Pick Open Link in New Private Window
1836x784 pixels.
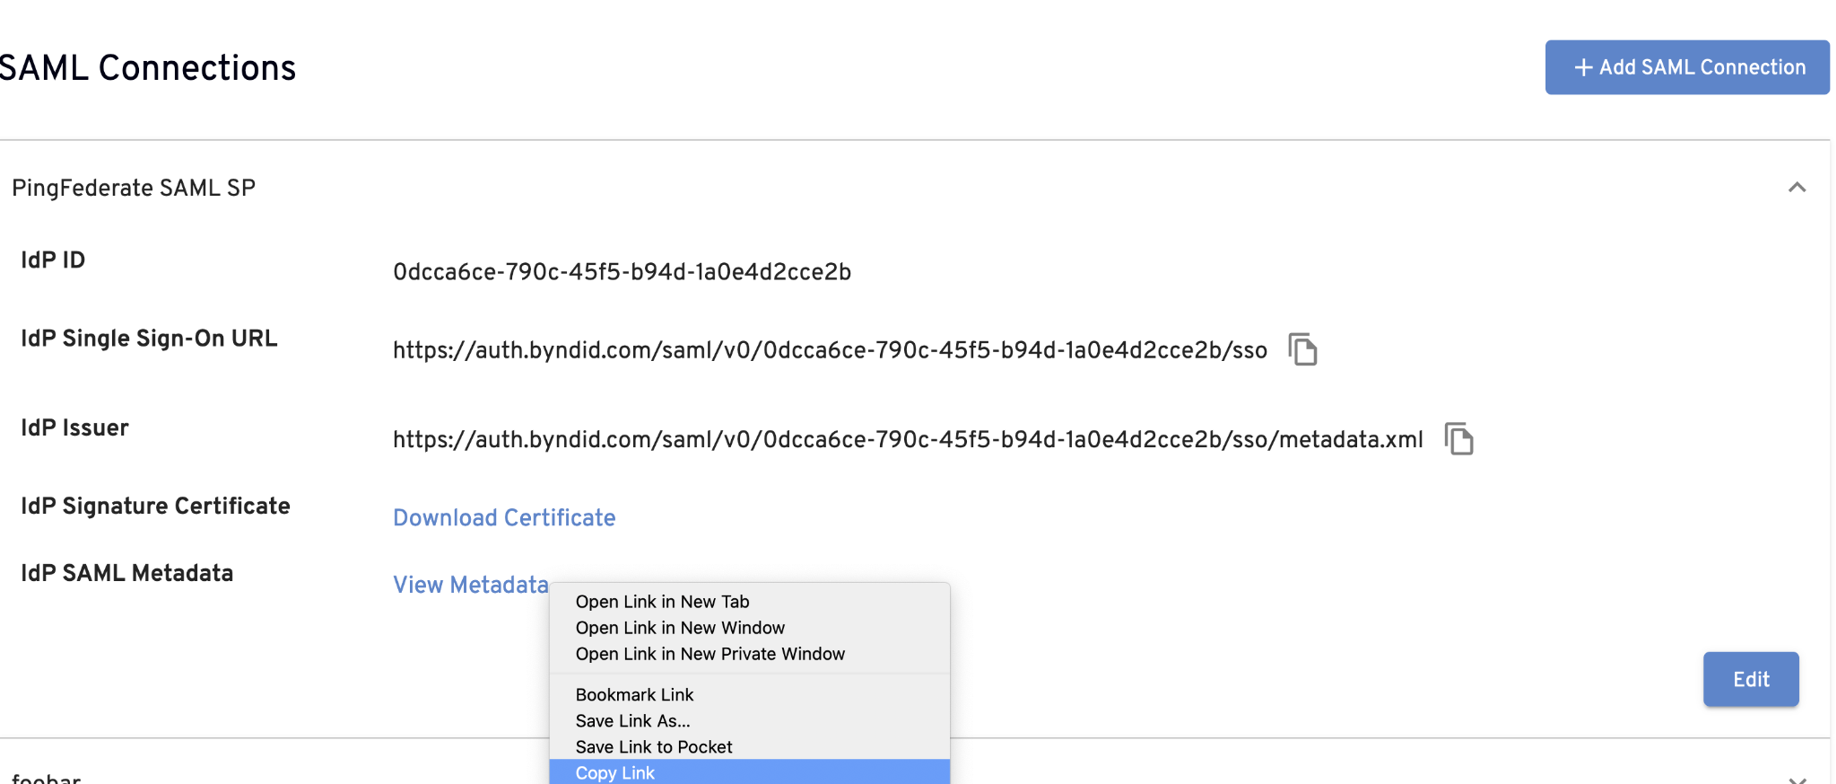coord(710,653)
